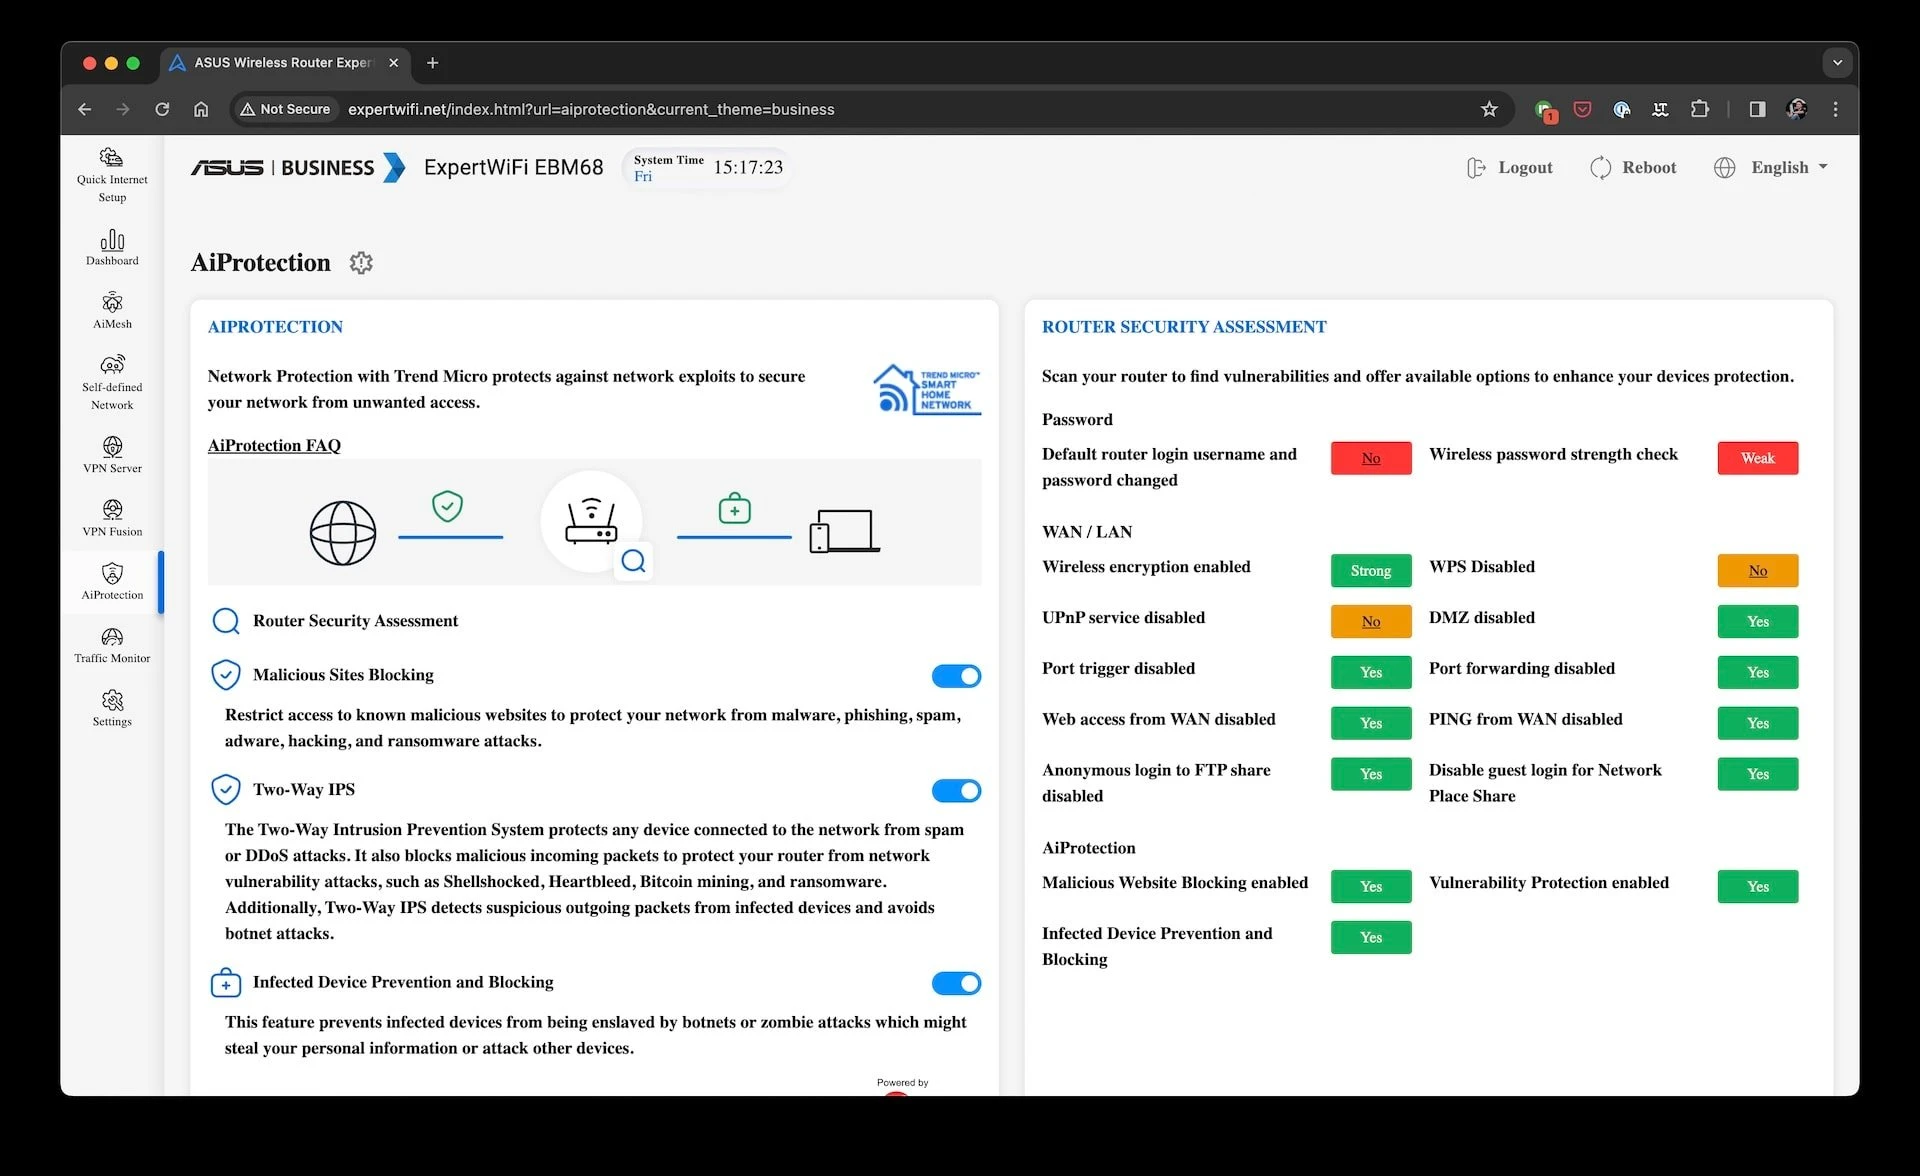Open Self-defined Network section
1920x1176 pixels.
pyautogui.click(x=112, y=382)
